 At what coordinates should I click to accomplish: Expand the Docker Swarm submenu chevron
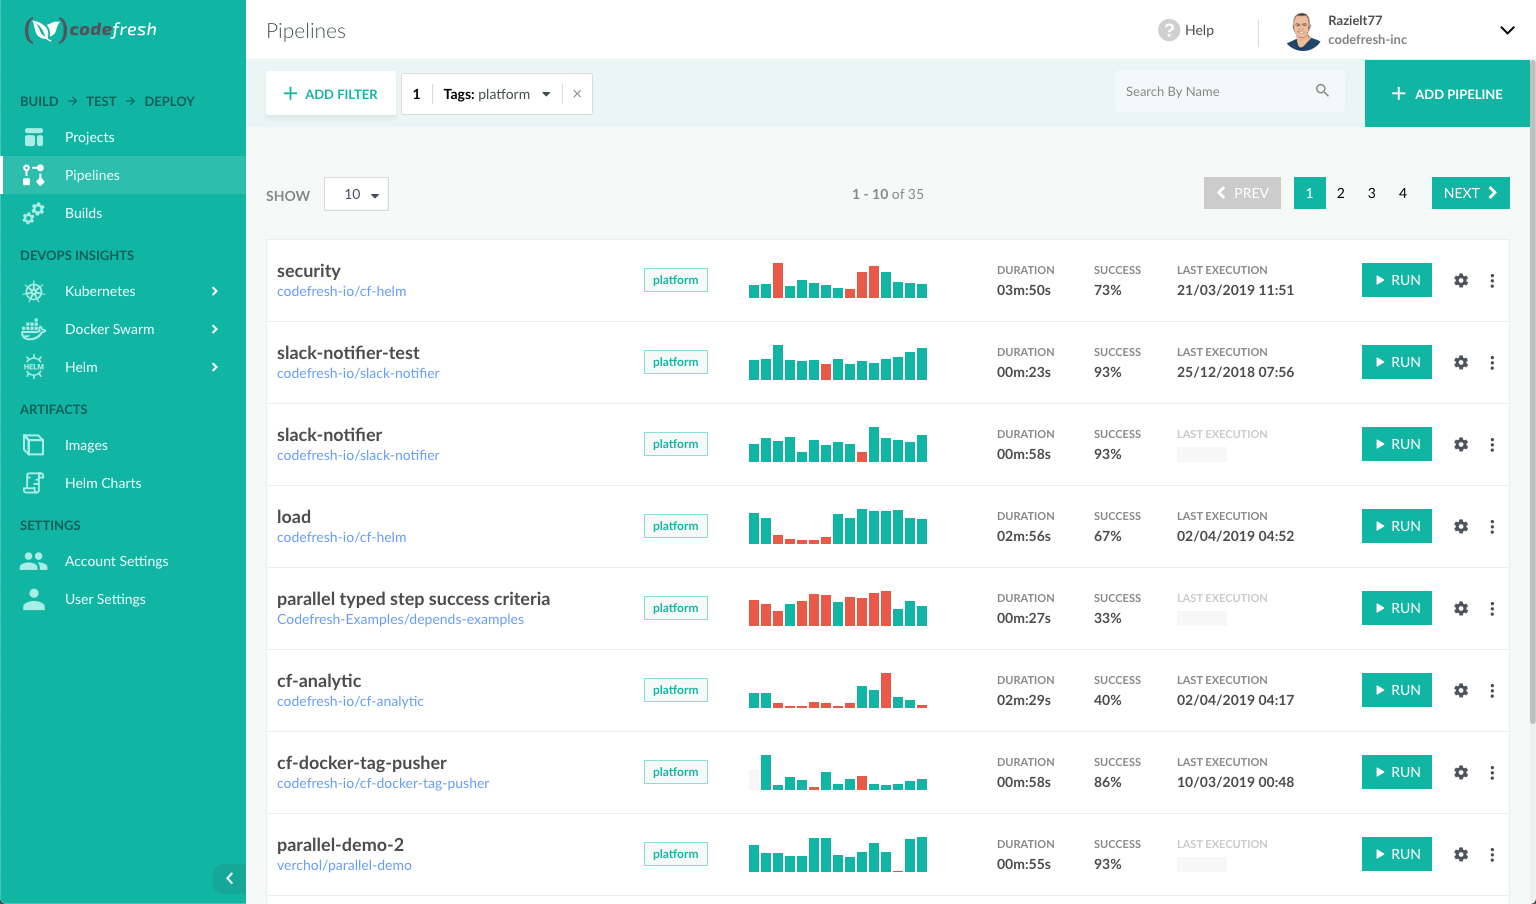tap(214, 329)
